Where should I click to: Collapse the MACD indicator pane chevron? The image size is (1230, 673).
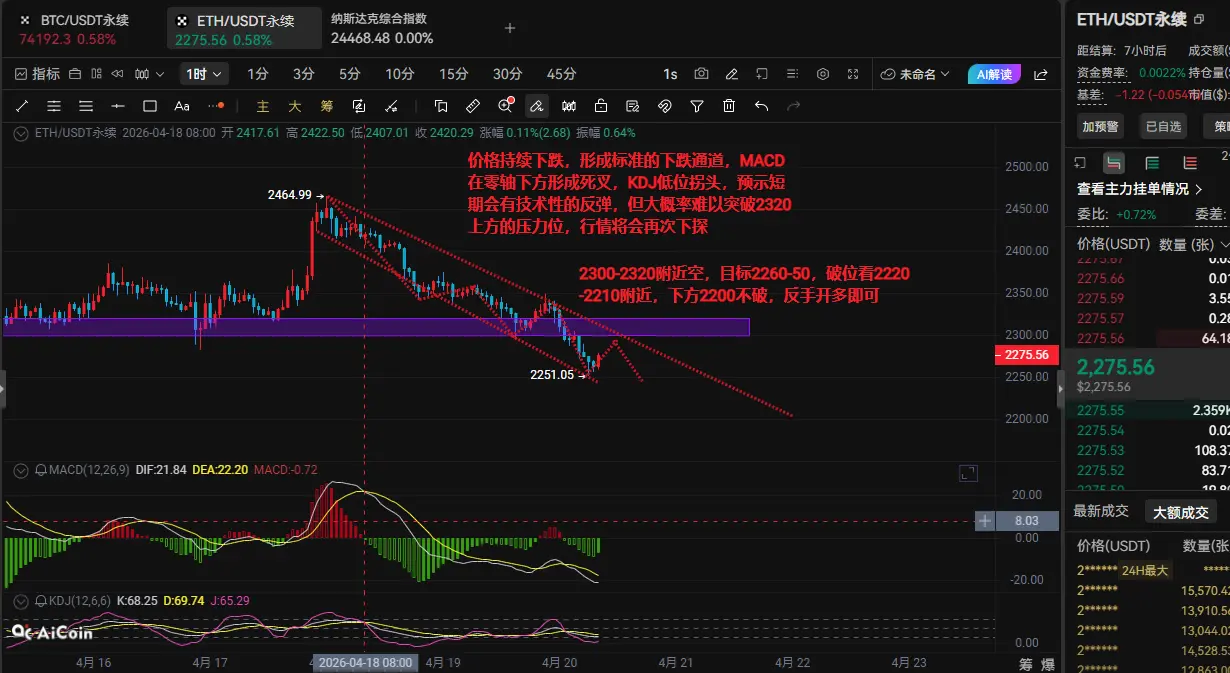[22, 469]
